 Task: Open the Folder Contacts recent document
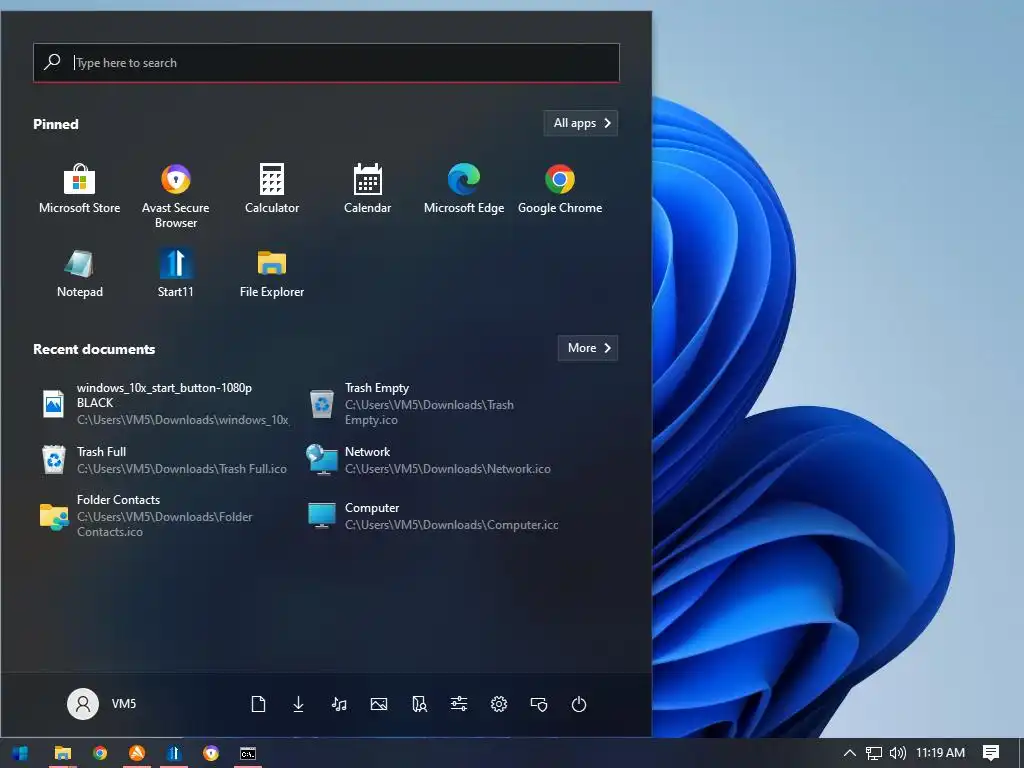click(x=147, y=515)
